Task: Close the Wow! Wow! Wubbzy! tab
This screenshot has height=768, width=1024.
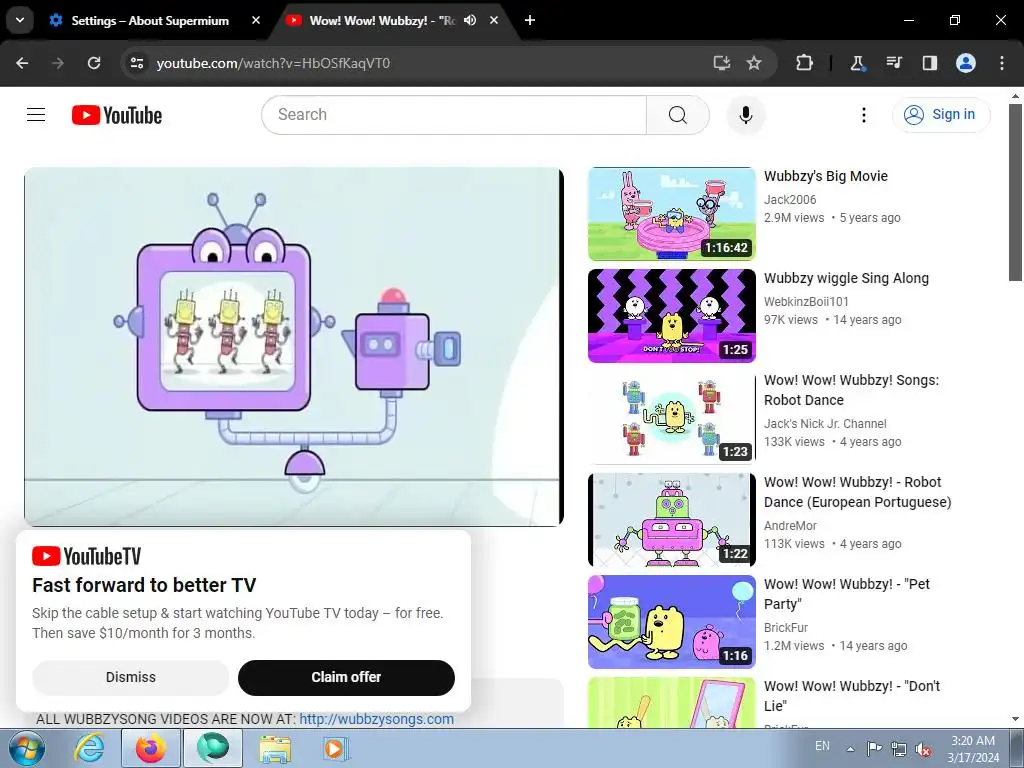Action: [x=494, y=21]
